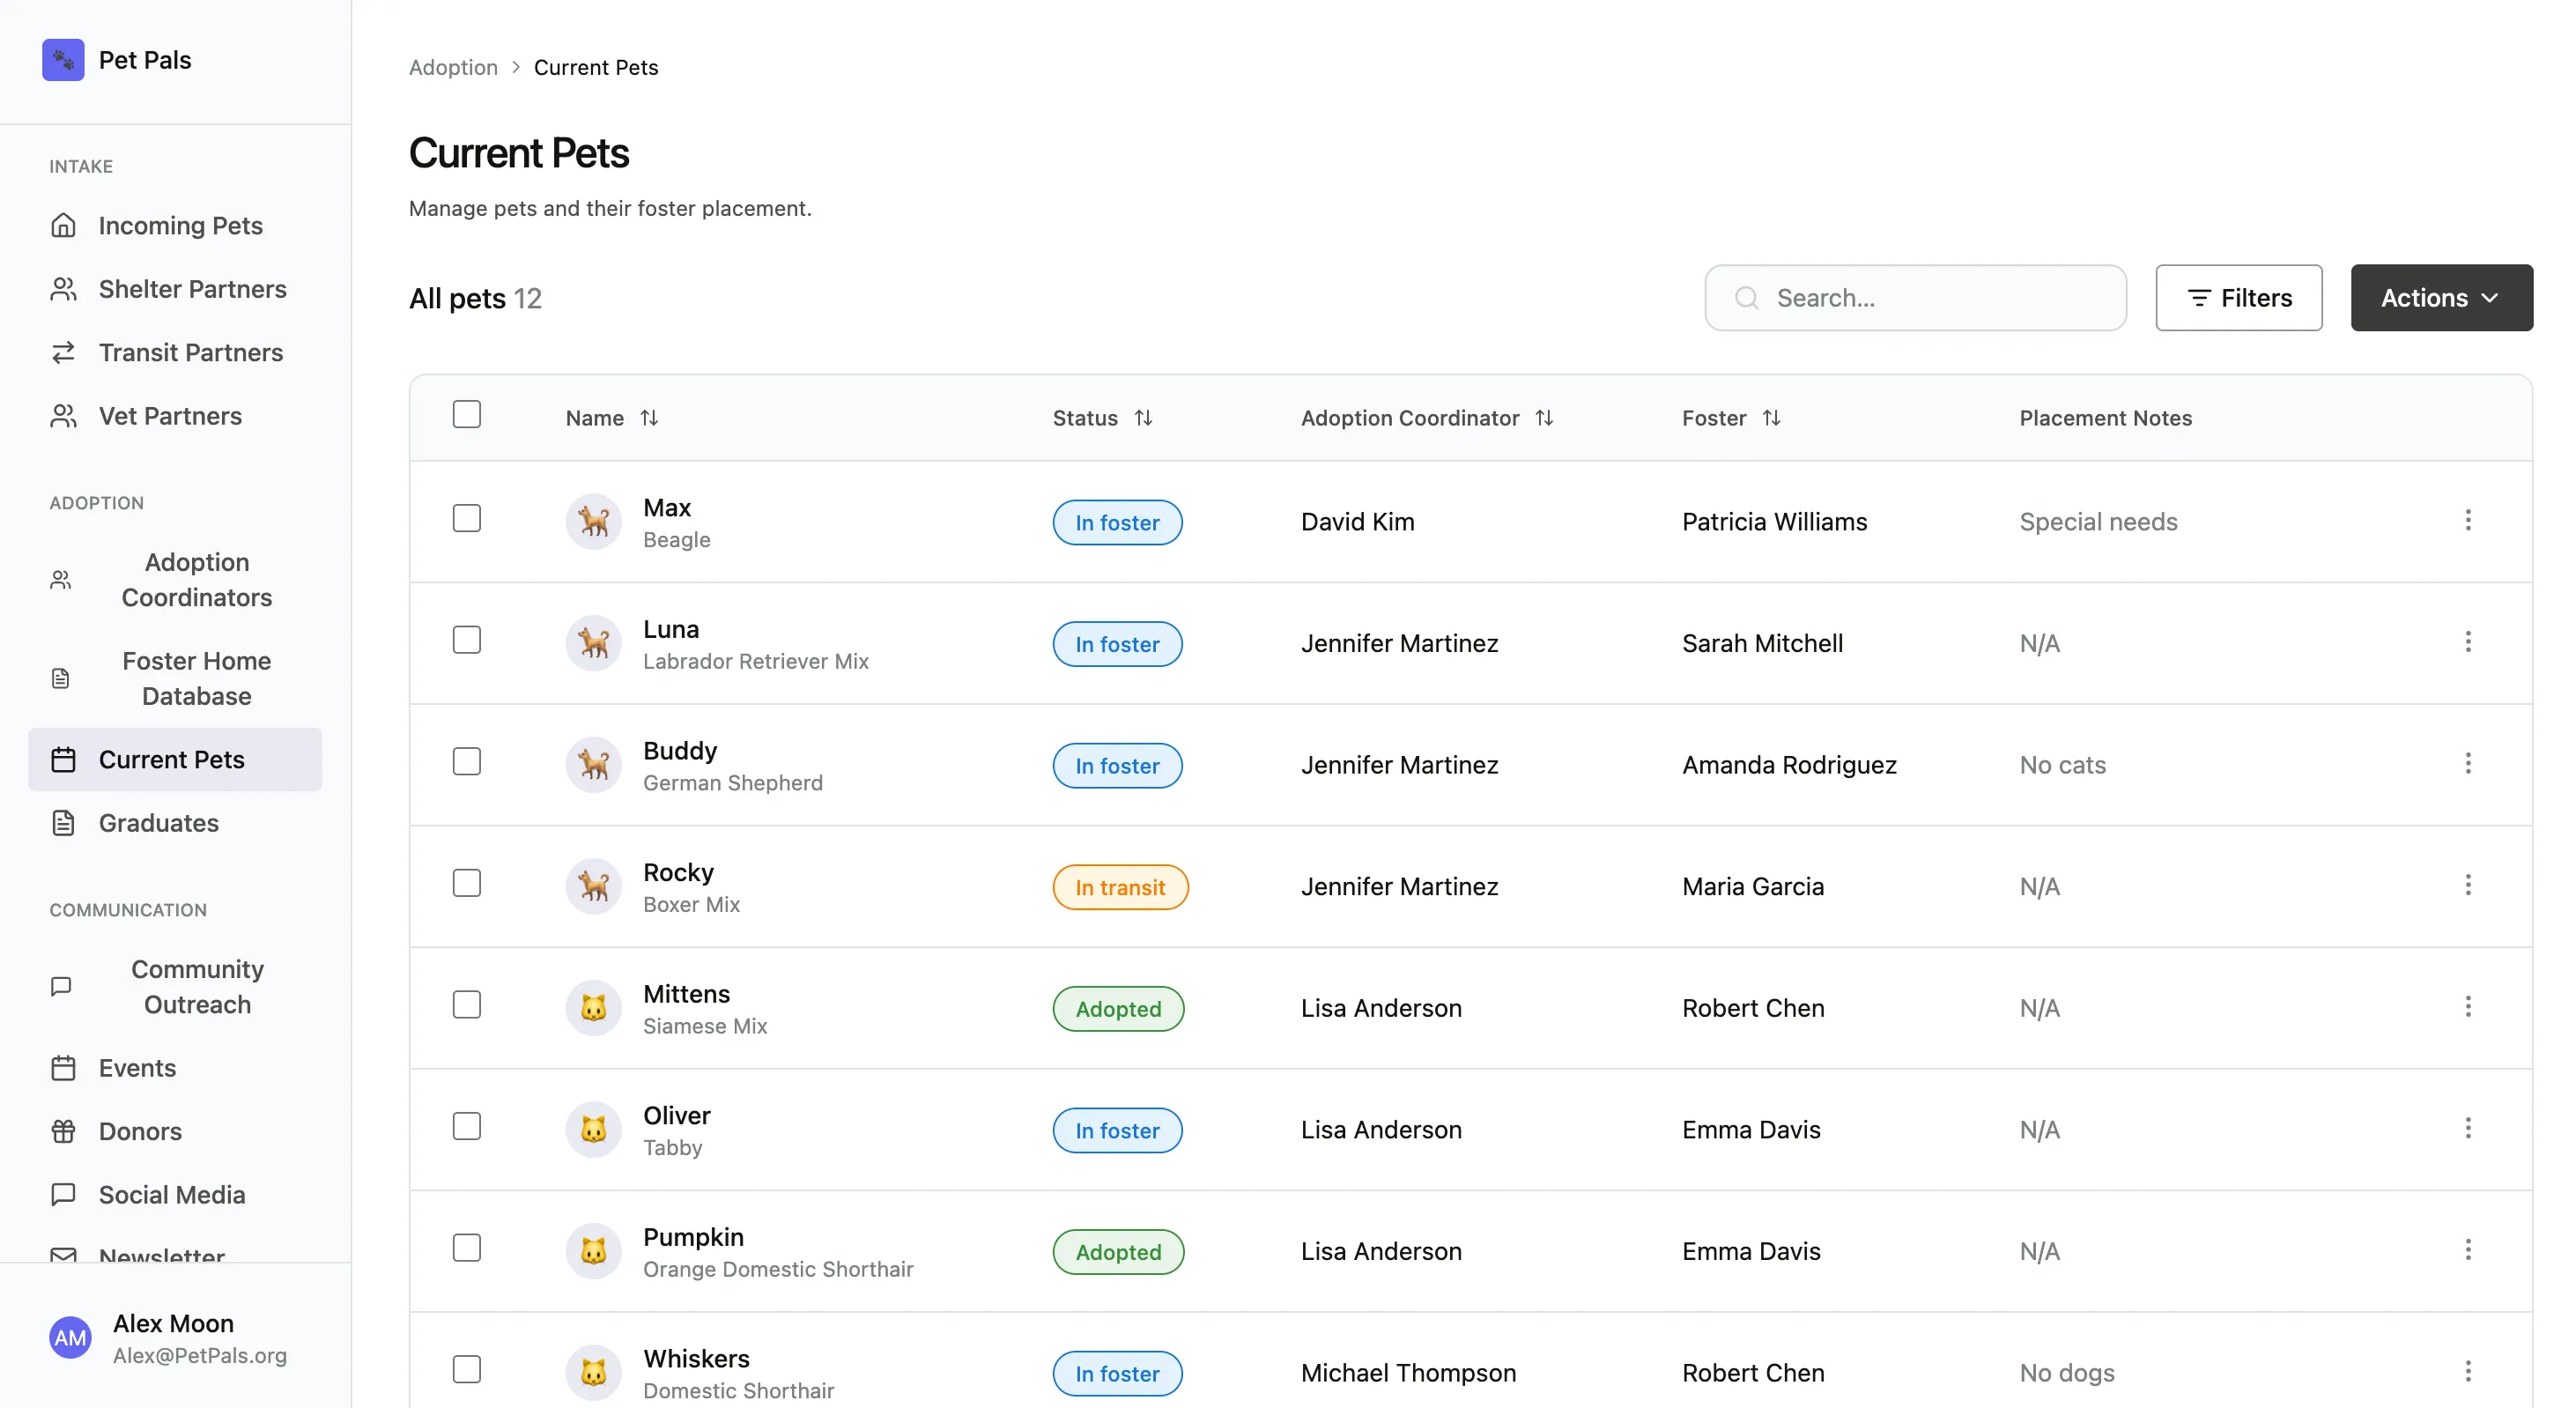Click the Graduates document icon
The image size is (2576, 1408).
[63, 823]
